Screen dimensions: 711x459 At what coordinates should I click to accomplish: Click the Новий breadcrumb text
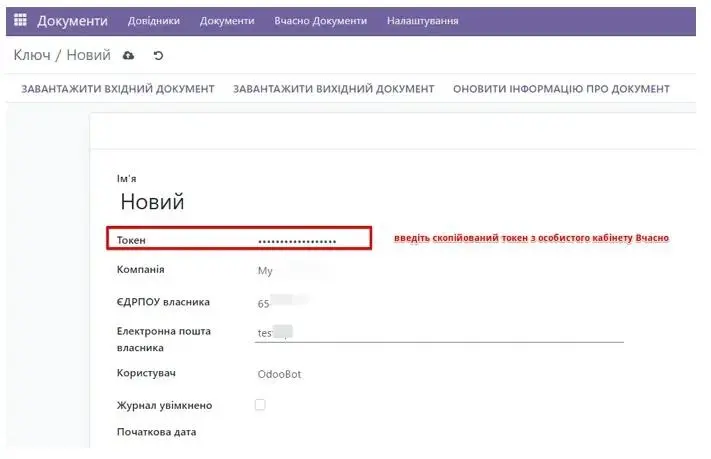[88, 55]
